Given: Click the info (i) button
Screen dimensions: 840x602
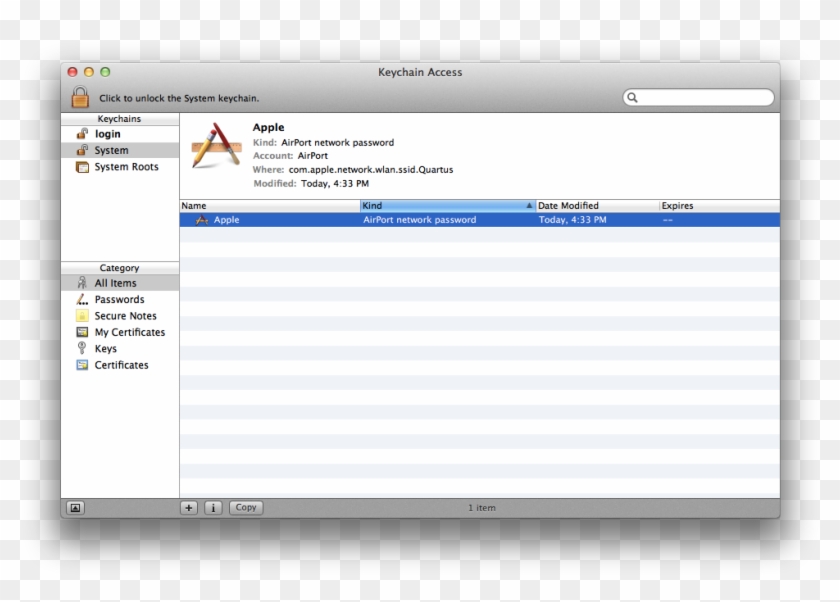Looking at the screenshot, I should pyautogui.click(x=213, y=508).
